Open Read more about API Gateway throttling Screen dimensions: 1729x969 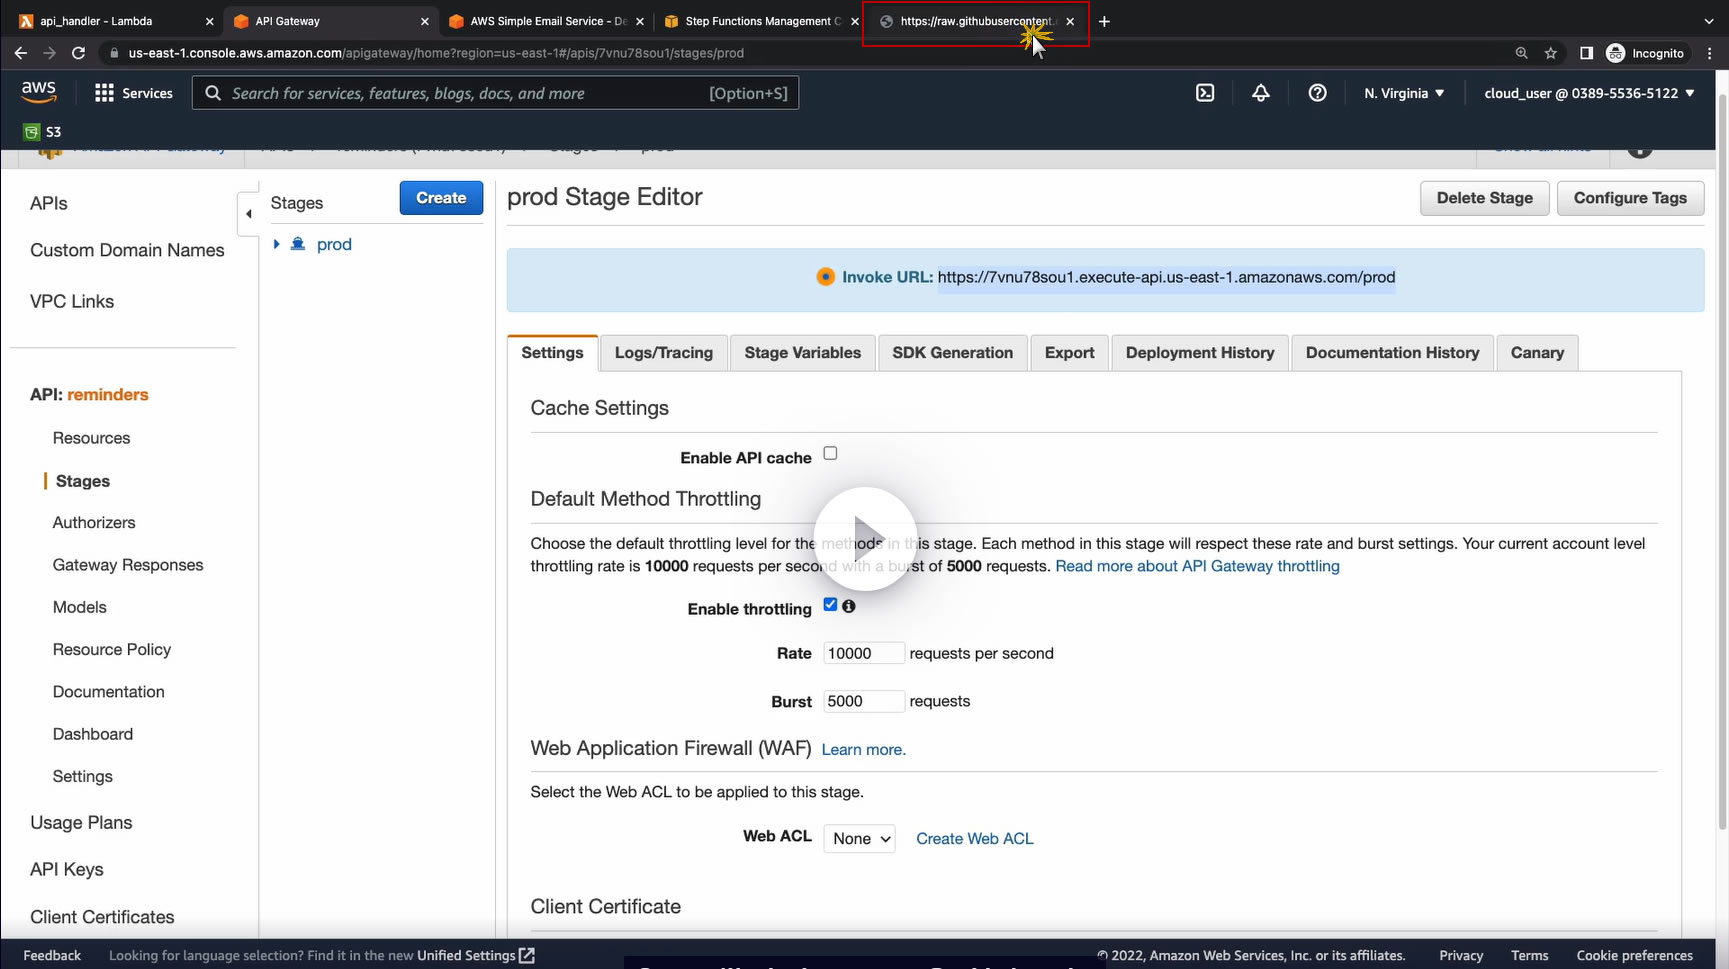1197,566
